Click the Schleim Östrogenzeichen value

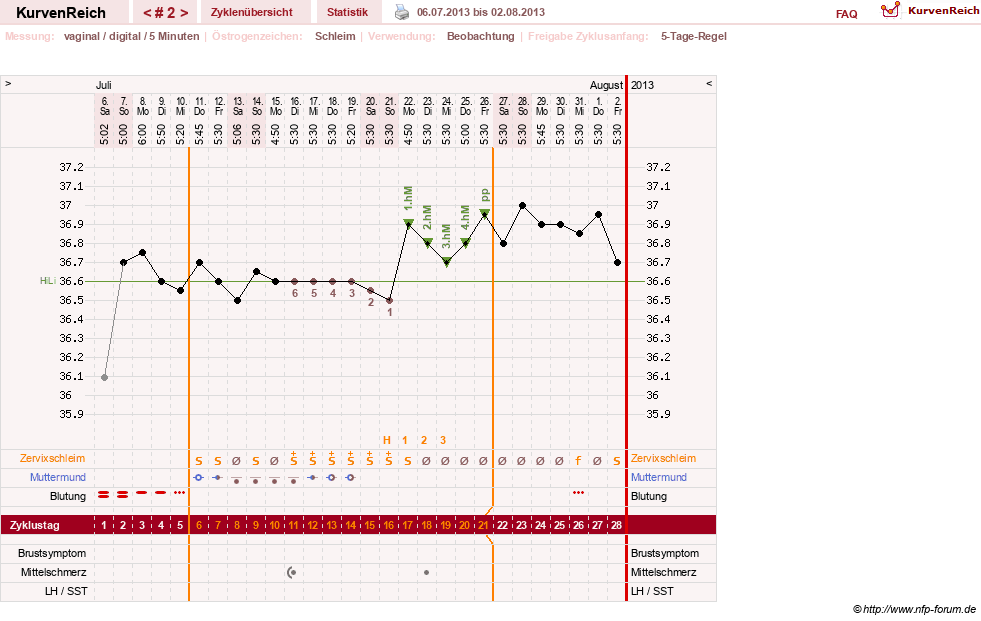335,36
